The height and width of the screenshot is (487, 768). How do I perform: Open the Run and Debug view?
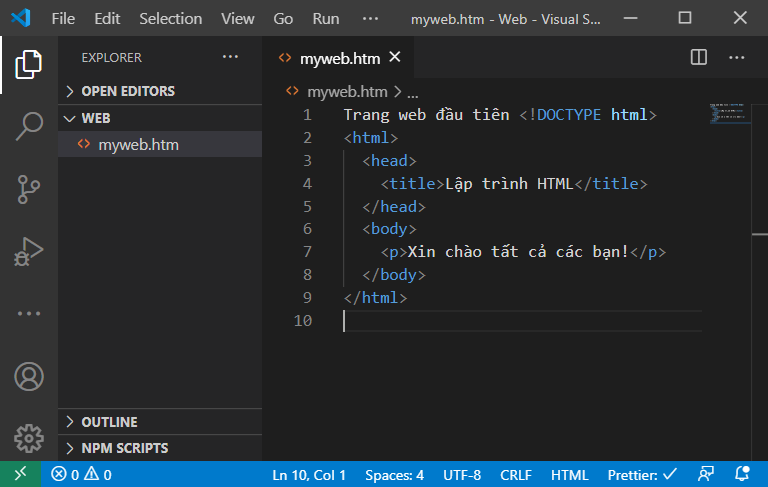click(x=28, y=251)
